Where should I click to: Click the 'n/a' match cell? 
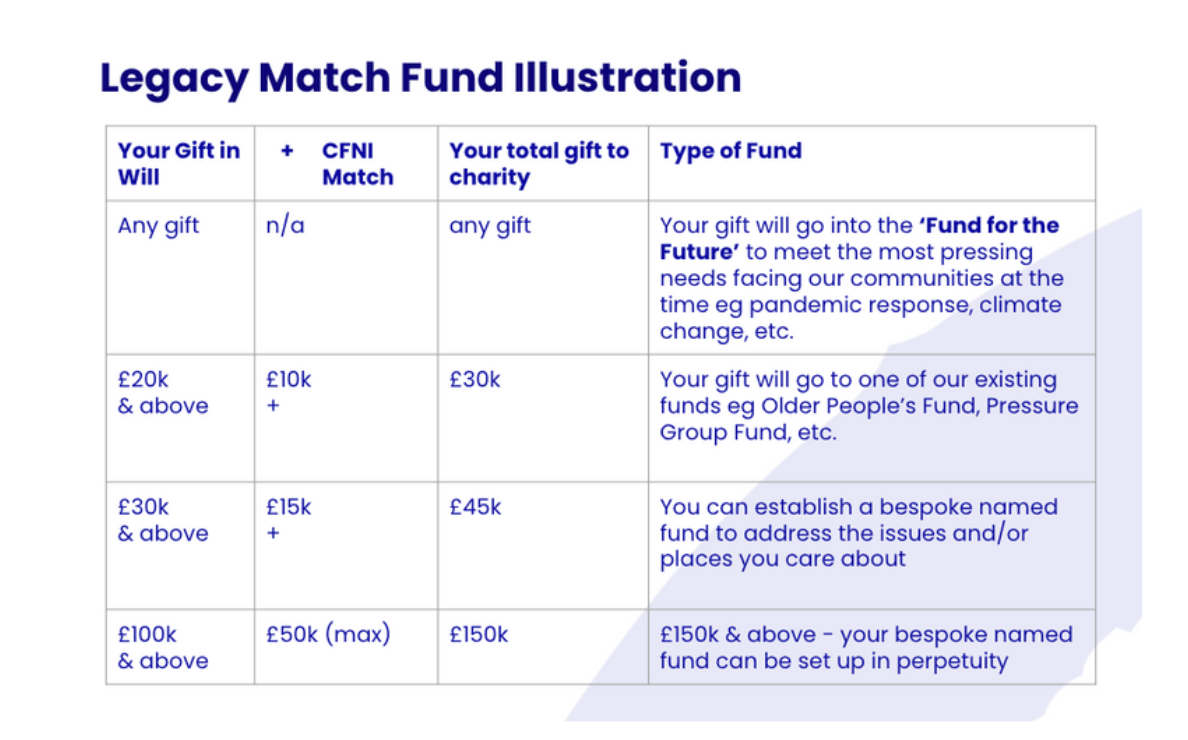pos(285,226)
